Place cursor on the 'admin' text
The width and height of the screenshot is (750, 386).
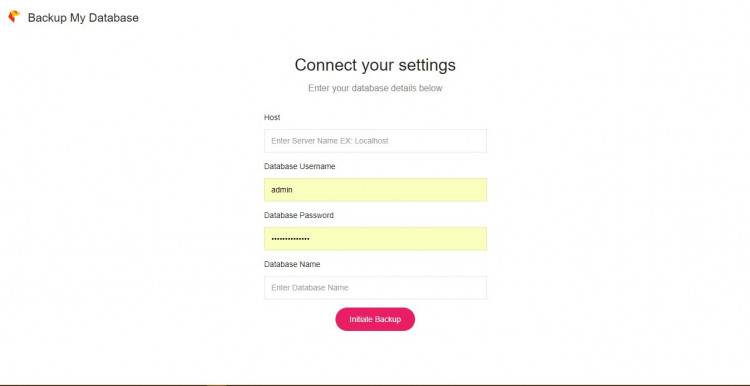coord(282,190)
